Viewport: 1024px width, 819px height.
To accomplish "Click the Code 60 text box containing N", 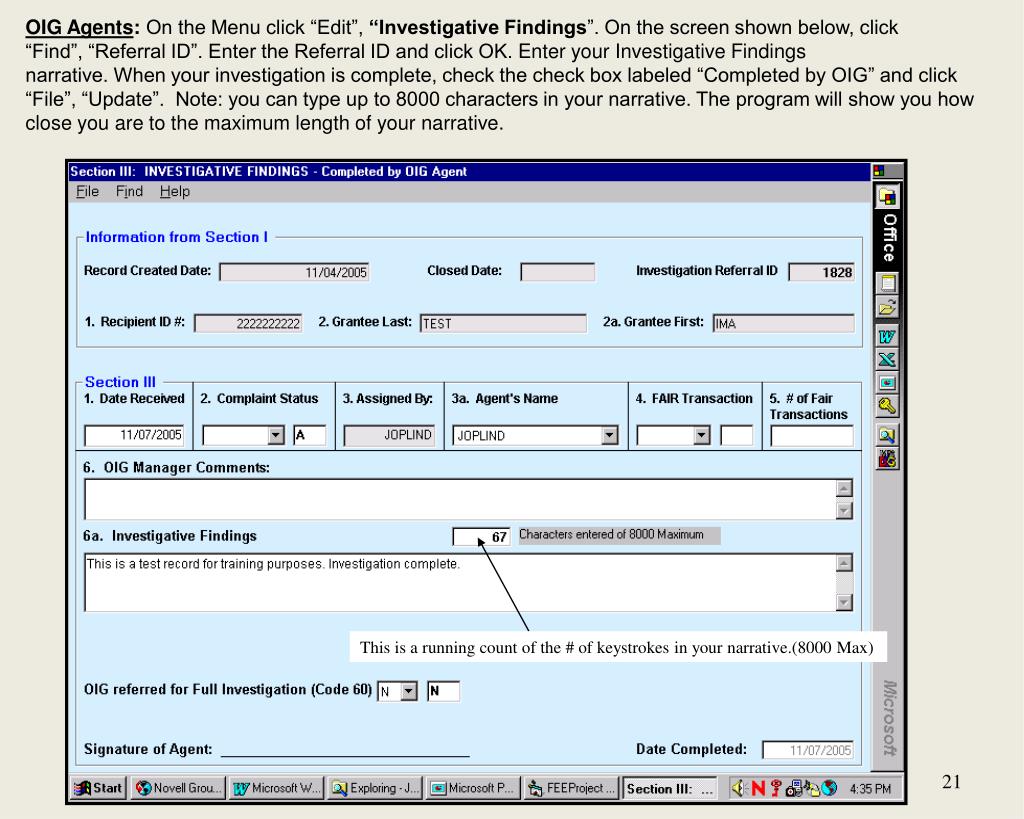I will [443, 691].
